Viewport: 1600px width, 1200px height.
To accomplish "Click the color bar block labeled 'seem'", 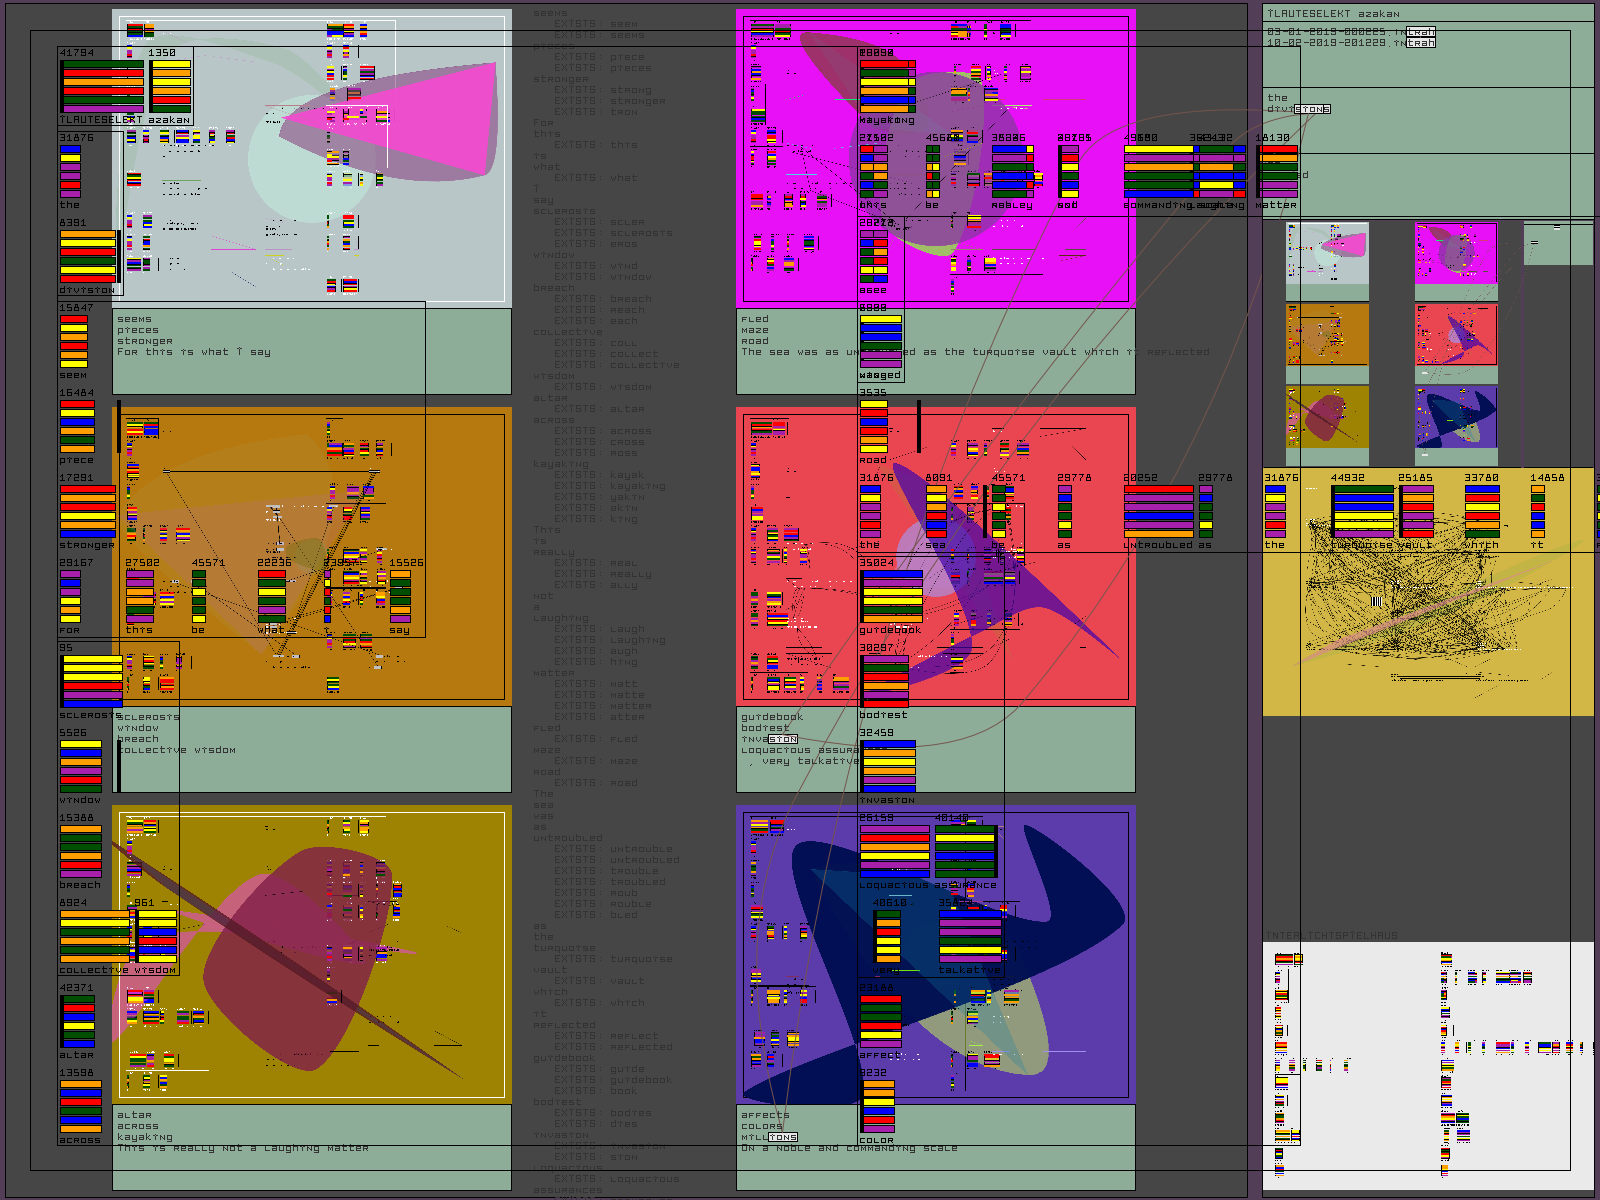I will click(x=74, y=342).
